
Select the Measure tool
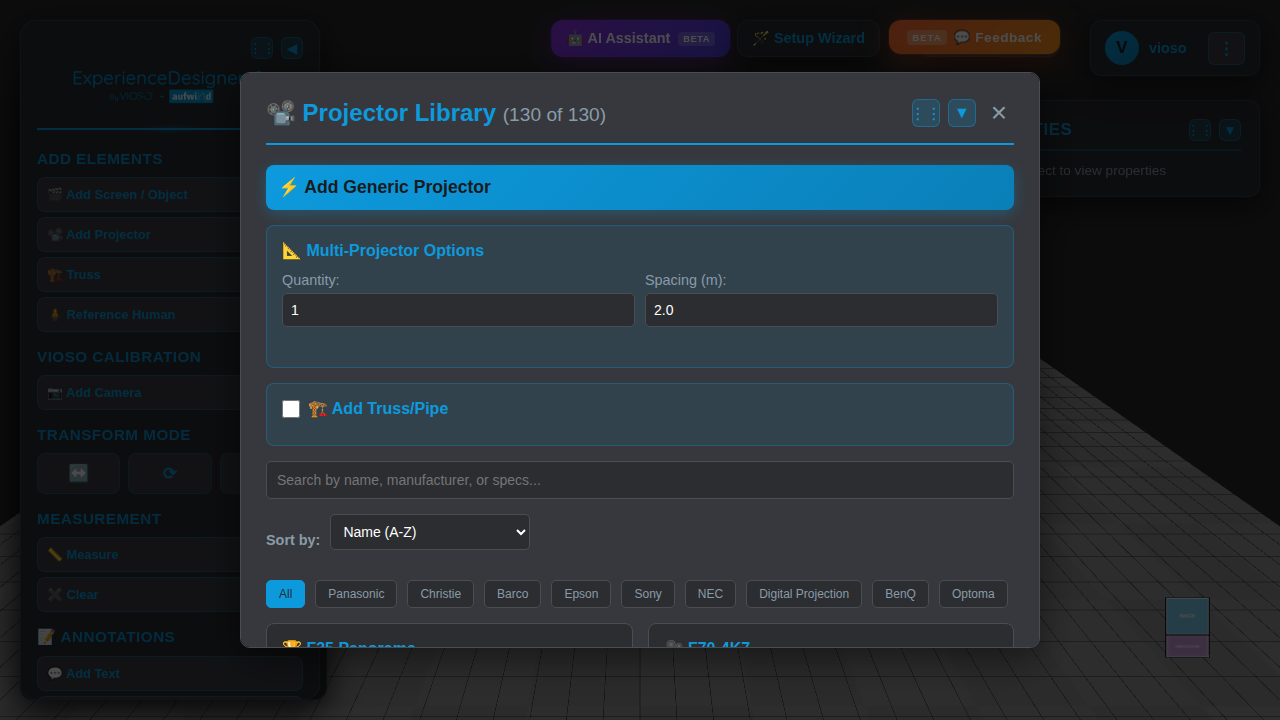tap(92, 554)
